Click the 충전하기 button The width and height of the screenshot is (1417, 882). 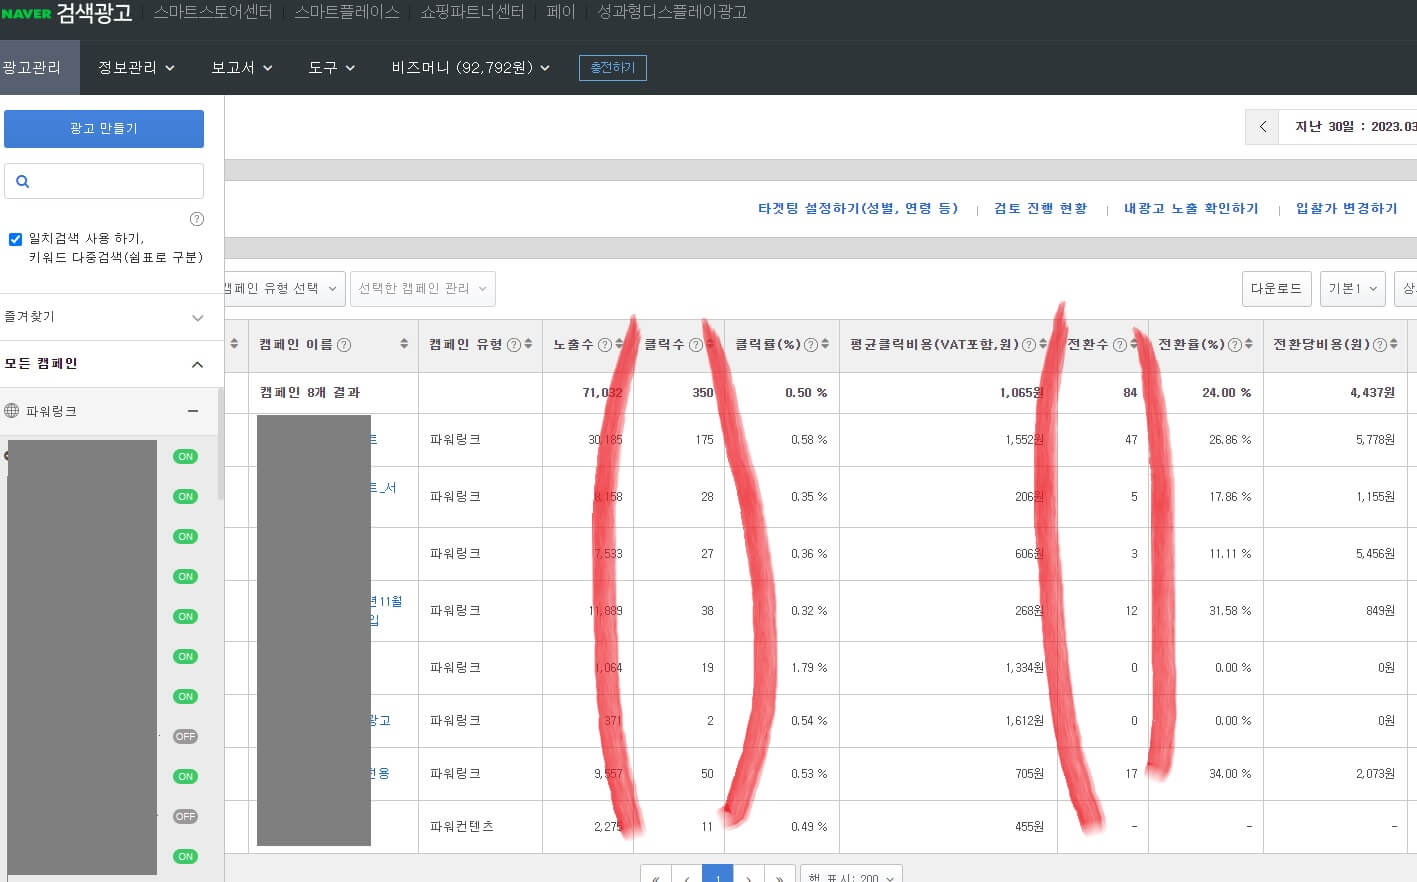click(612, 68)
